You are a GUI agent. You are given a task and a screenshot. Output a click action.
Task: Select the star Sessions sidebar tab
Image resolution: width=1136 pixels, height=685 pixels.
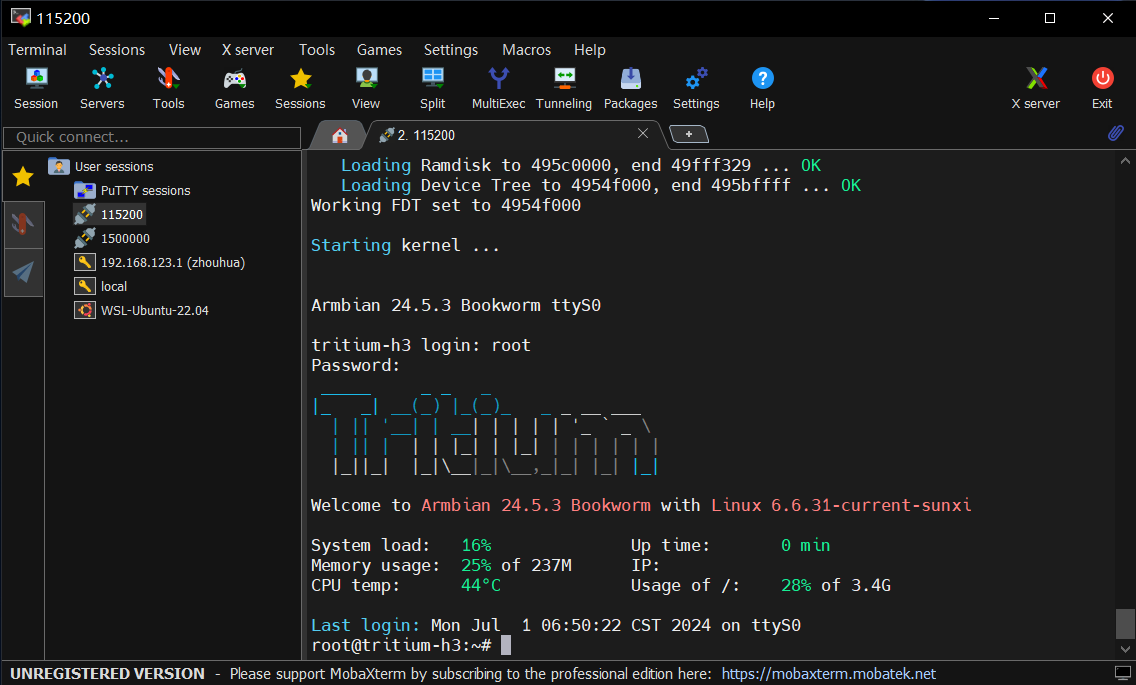click(23, 176)
